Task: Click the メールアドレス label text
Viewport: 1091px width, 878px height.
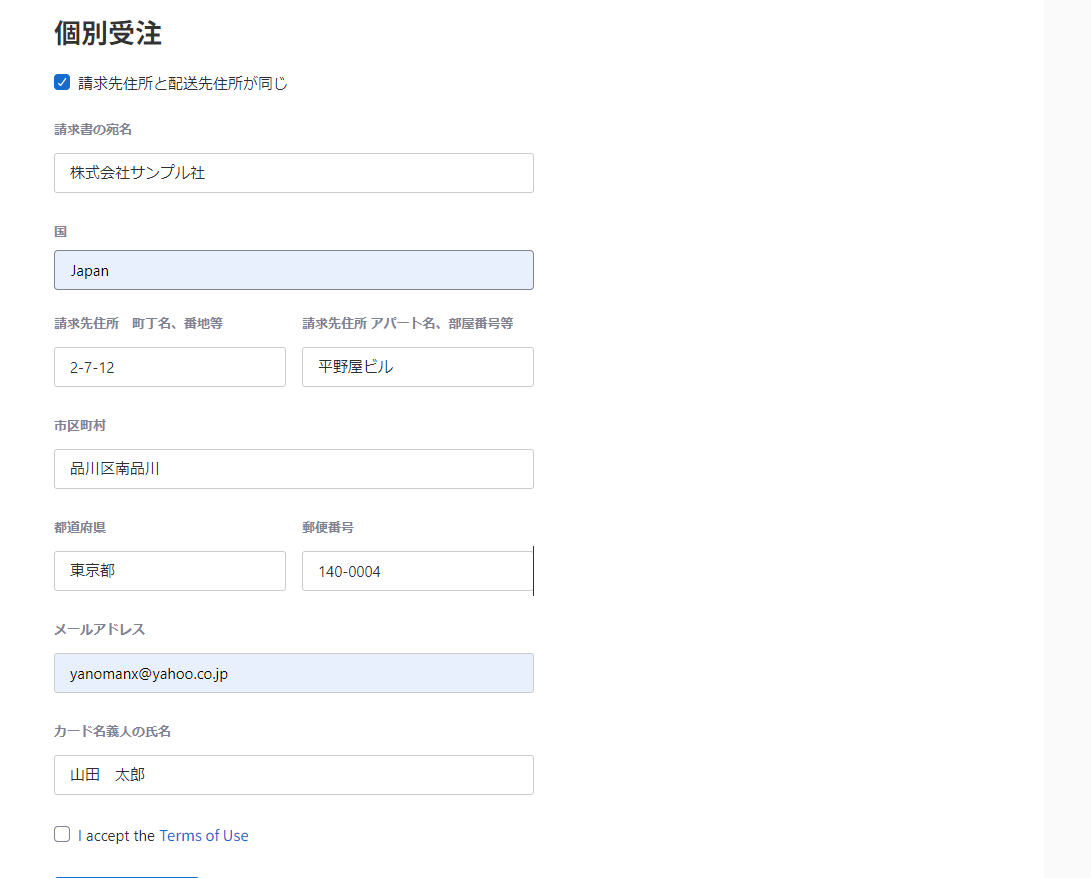Action: (99, 629)
